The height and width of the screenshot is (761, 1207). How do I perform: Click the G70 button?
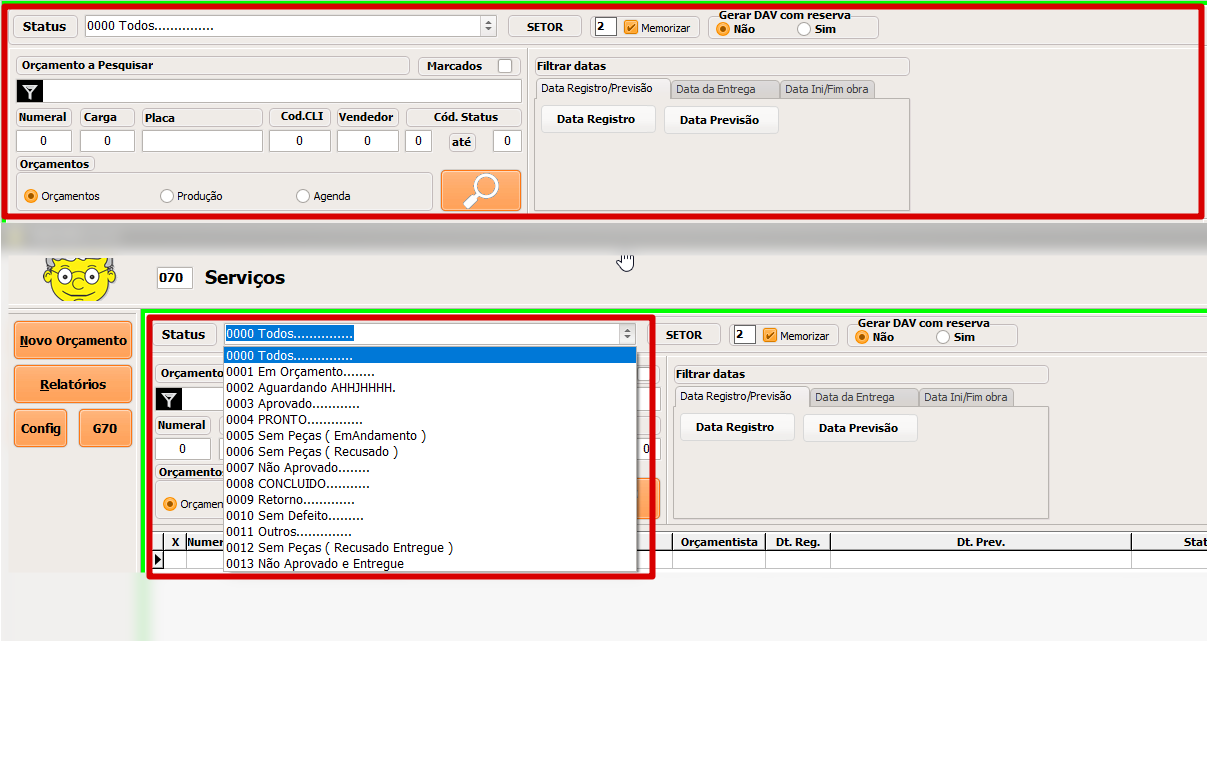105,429
